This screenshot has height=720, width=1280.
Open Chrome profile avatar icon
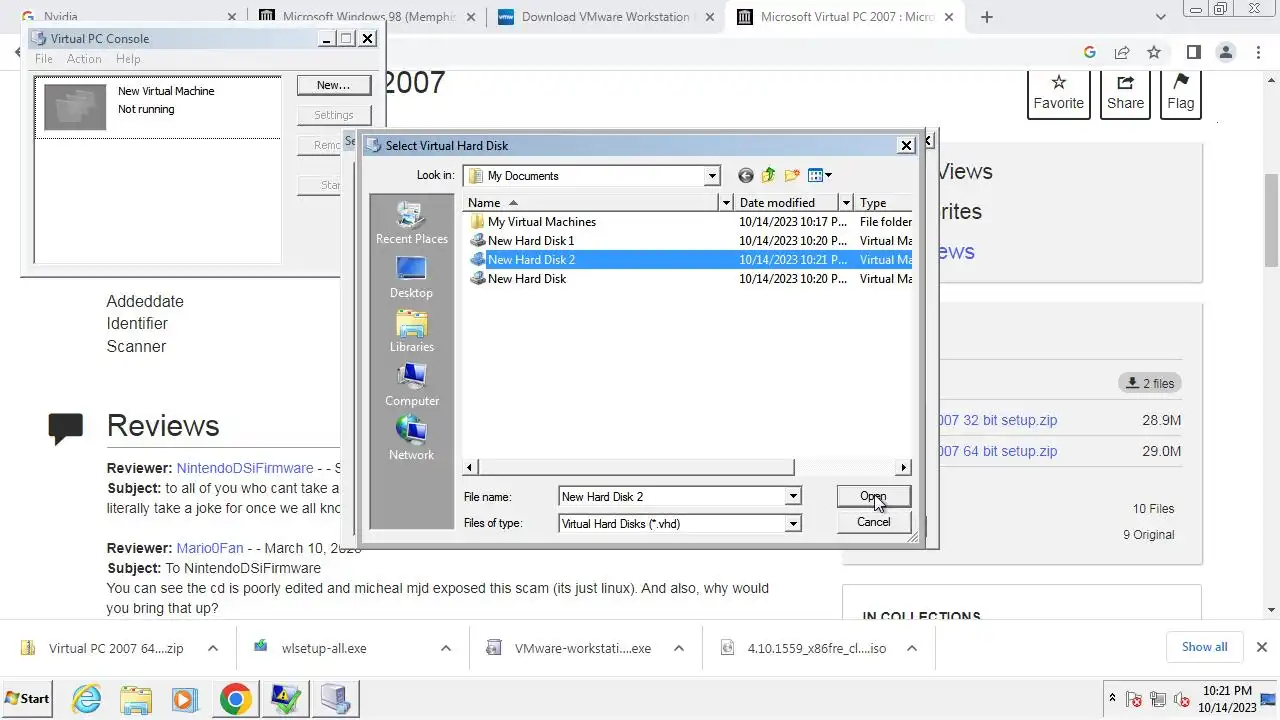1226,52
